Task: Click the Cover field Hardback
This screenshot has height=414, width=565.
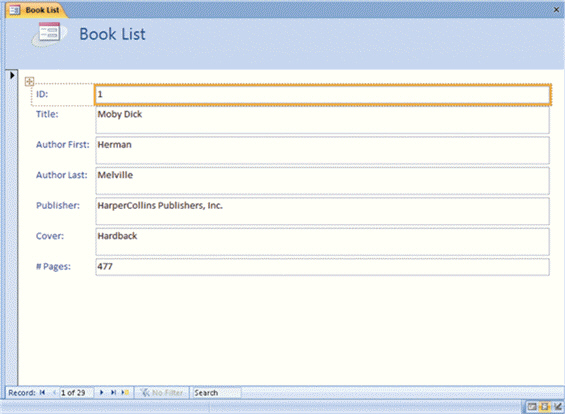Action: 322,242
